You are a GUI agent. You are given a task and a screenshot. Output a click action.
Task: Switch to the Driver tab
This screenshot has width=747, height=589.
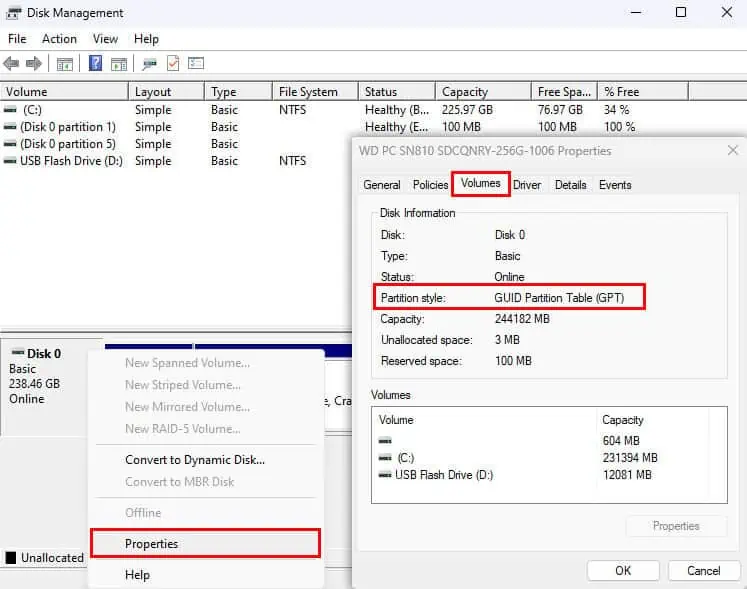(527, 185)
